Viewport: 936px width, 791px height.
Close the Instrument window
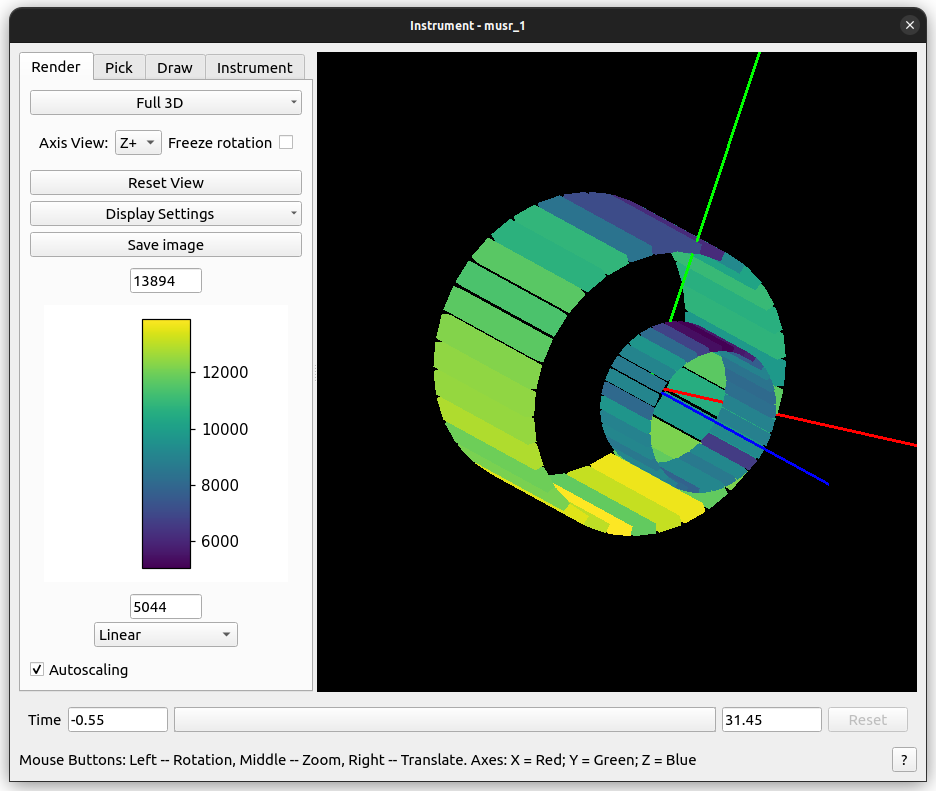coord(909,25)
